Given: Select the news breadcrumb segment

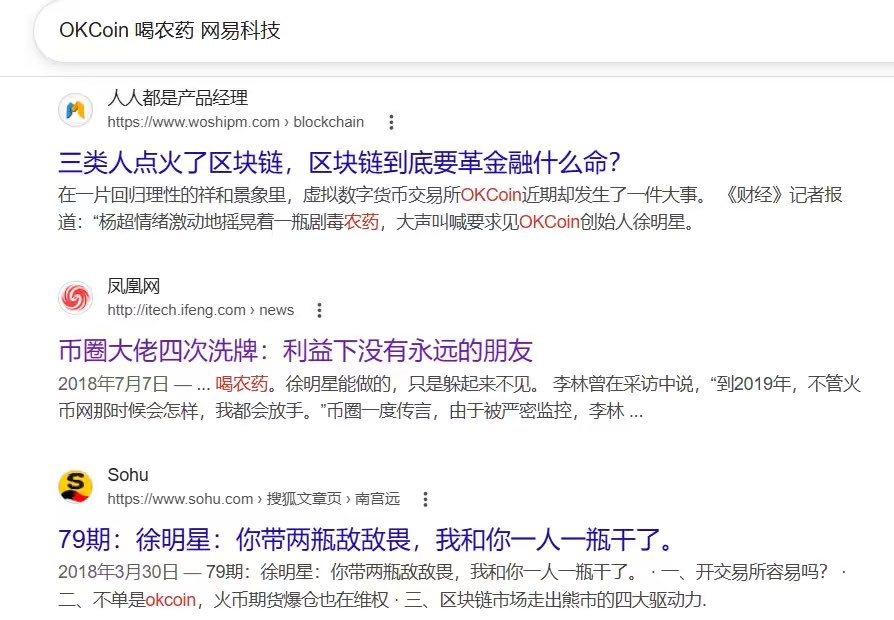Looking at the screenshot, I should click(x=283, y=310).
